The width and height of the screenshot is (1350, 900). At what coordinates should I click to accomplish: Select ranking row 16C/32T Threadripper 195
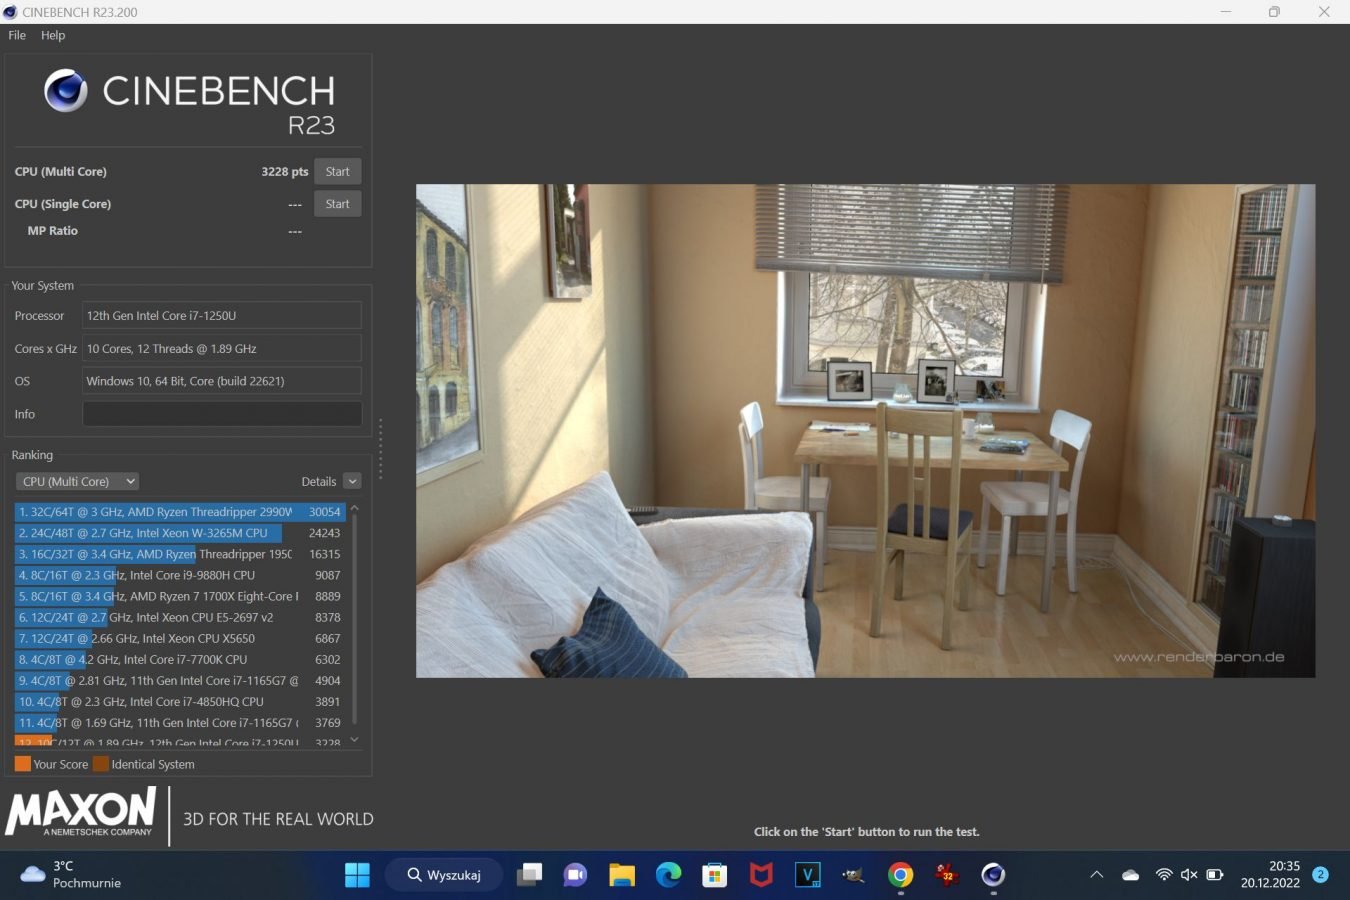click(180, 554)
